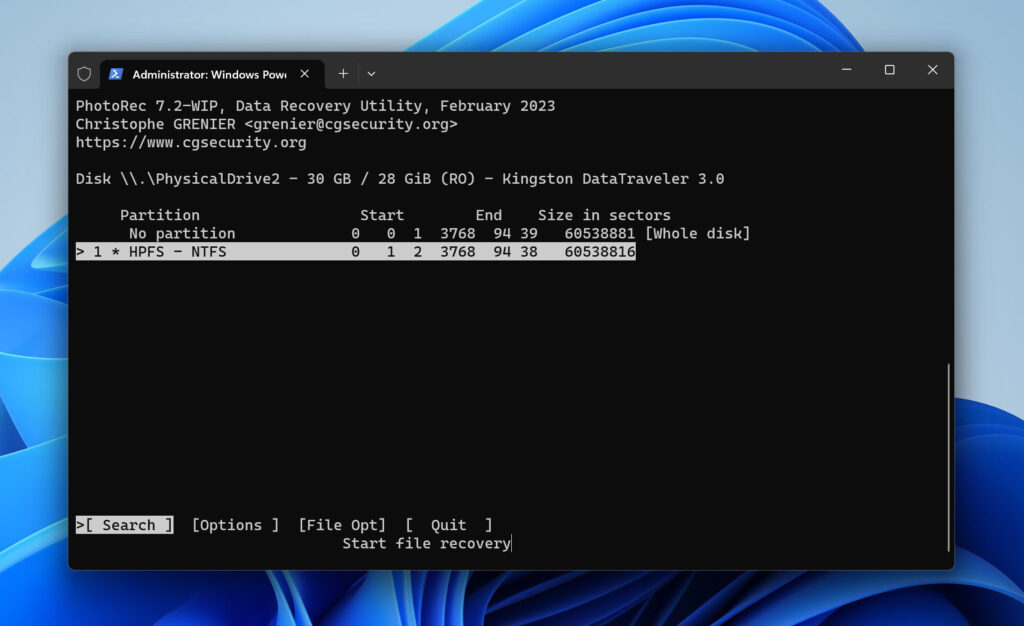Screen dimensions: 1024x626
Task: Open the File Opt menu entry
Action: [341, 525]
